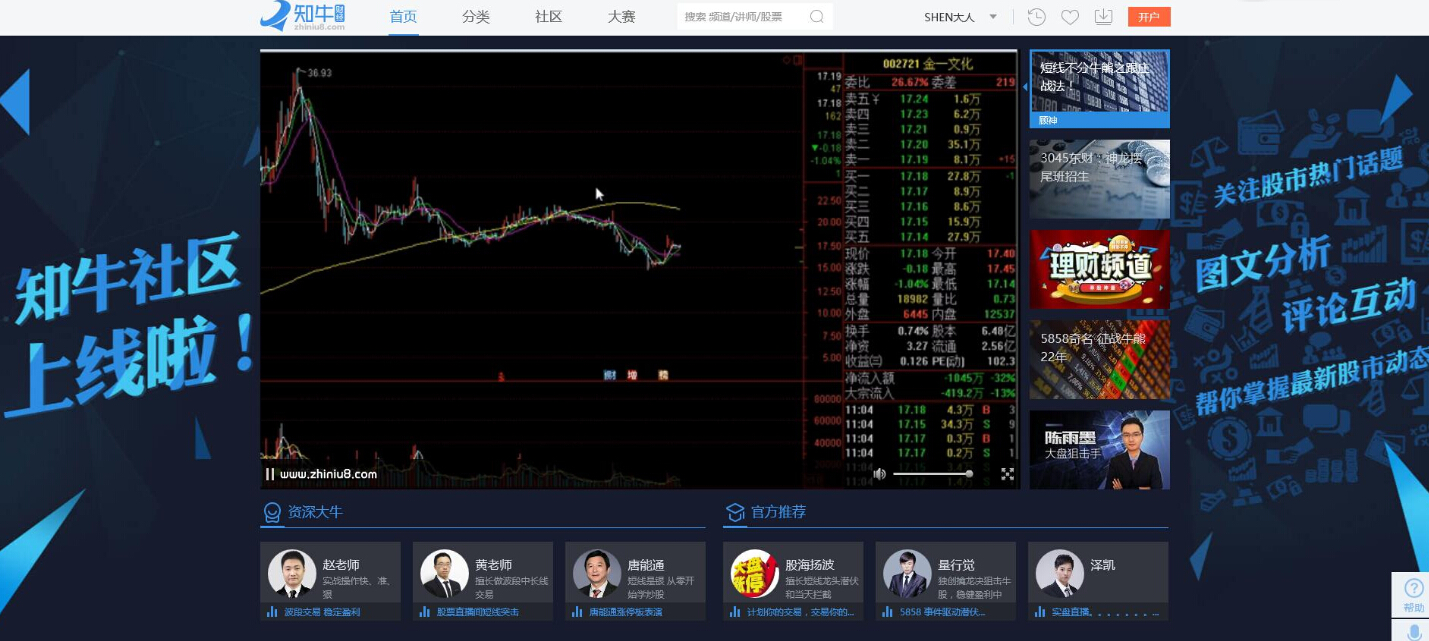Click the search input field
The height and width of the screenshot is (641, 1429).
pos(740,17)
